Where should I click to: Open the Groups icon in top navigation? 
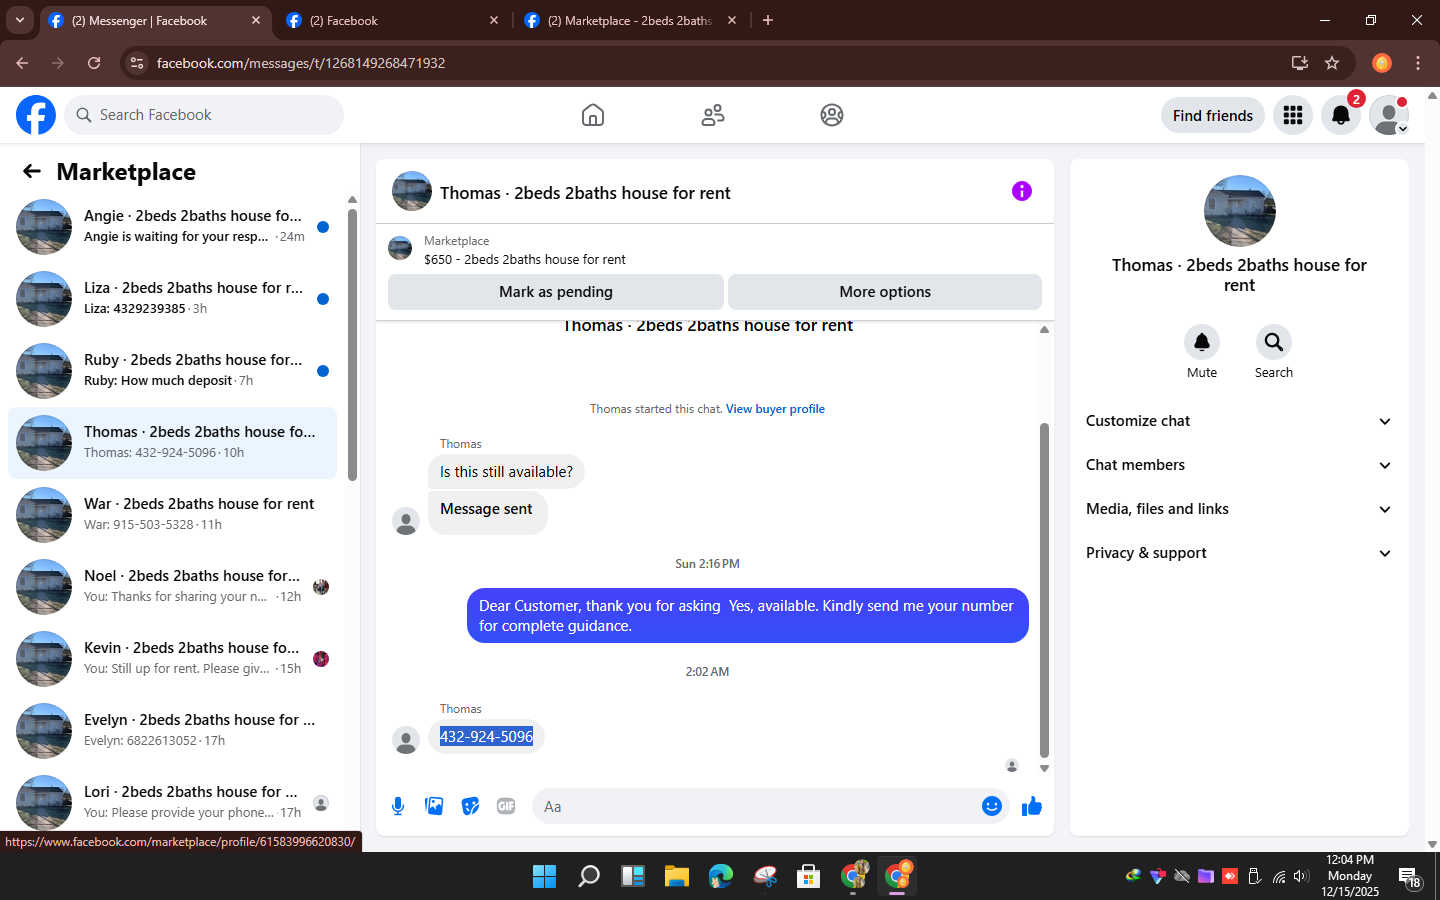[x=832, y=115]
